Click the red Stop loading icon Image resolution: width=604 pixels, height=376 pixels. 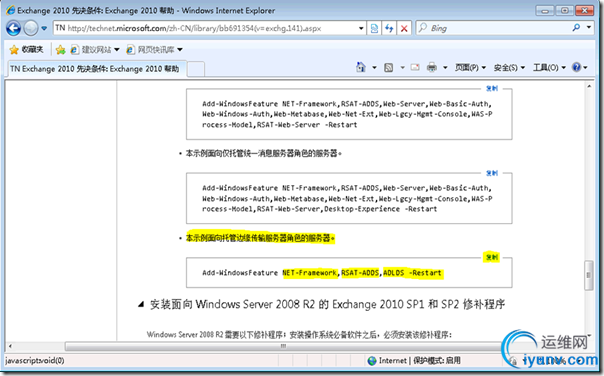404,28
